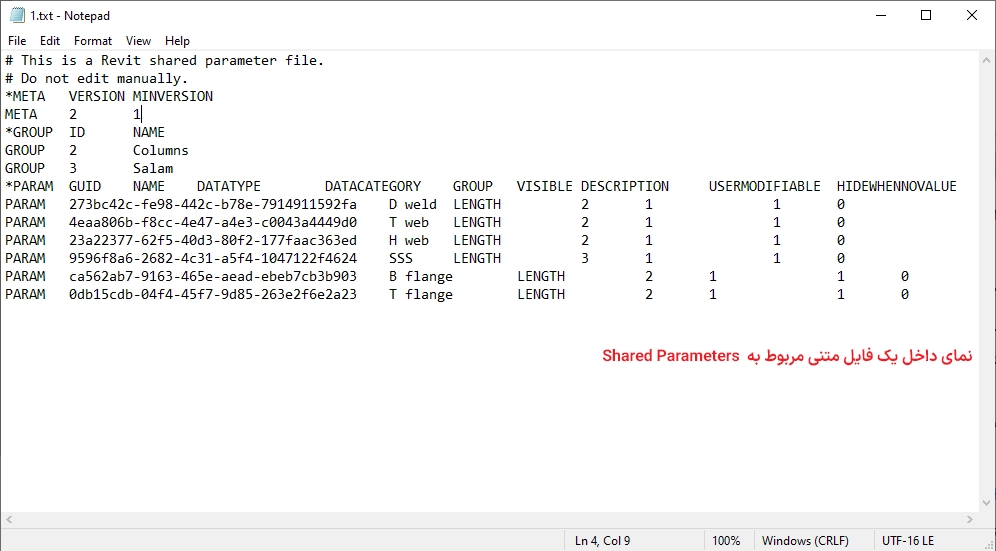The width and height of the screenshot is (996, 551).
Task: Click the 100% zoom level in status bar
Action: pyautogui.click(x=726, y=541)
